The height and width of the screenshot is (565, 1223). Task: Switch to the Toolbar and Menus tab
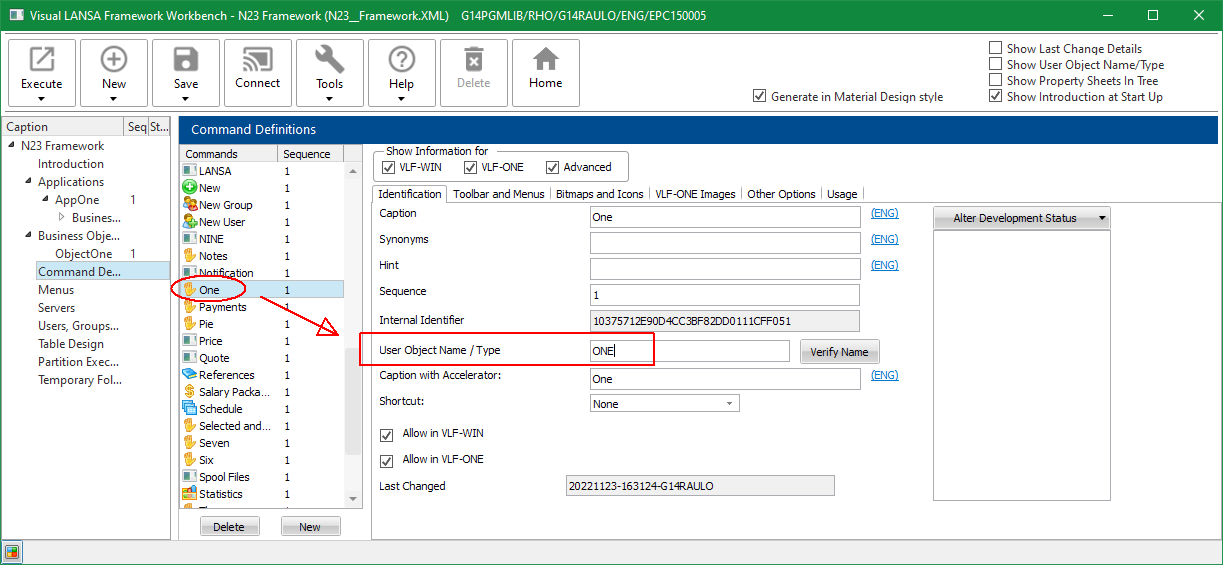coord(499,194)
